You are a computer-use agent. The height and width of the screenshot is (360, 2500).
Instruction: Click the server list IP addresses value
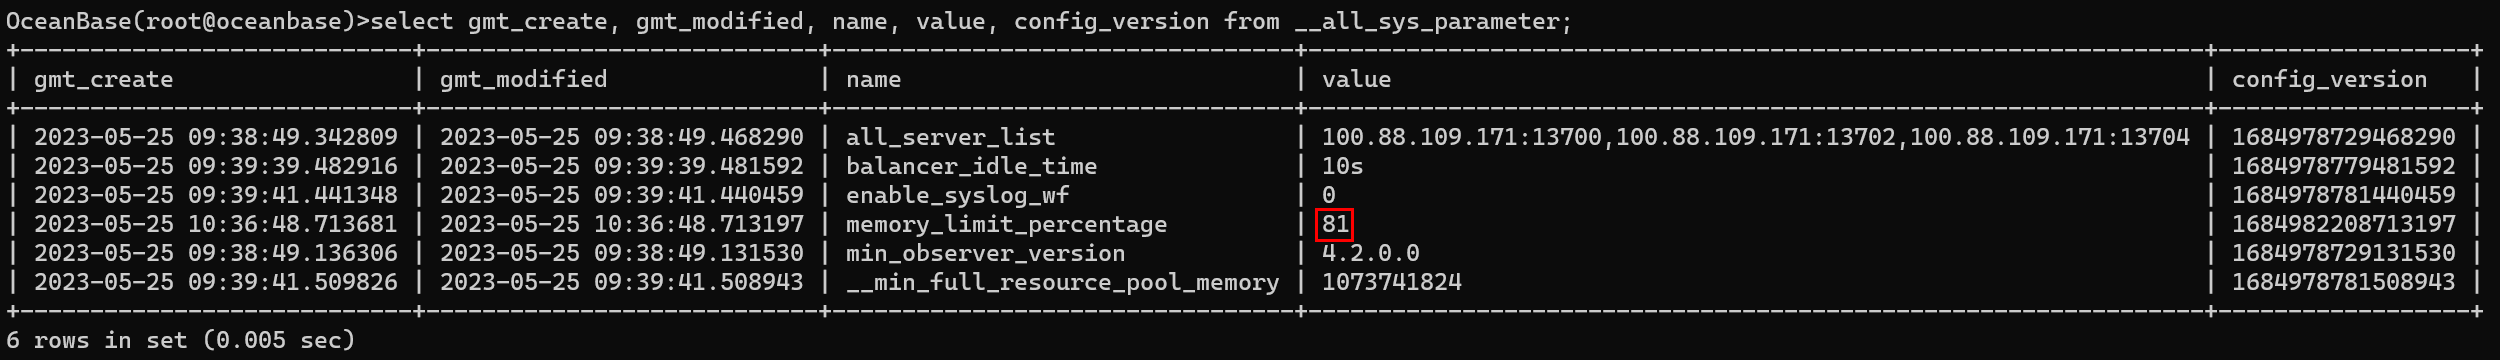click(x=1755, y=137)
